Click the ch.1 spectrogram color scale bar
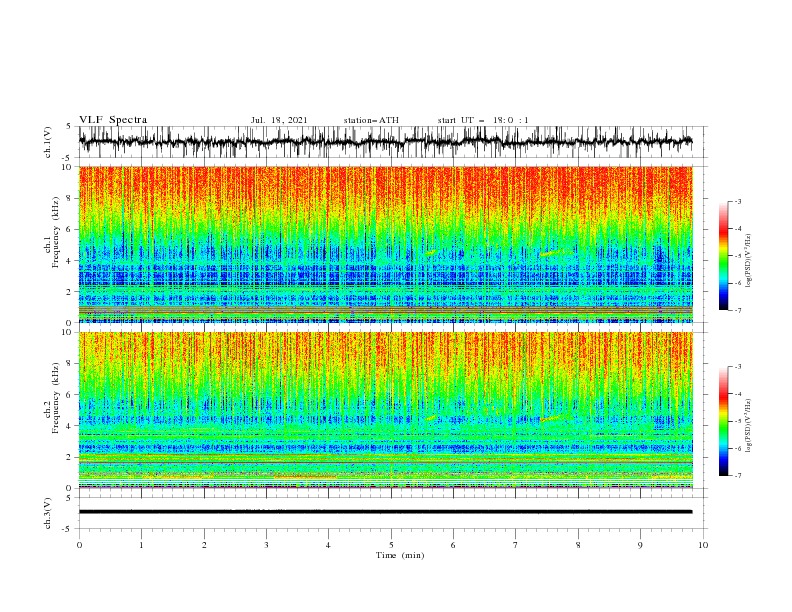The width and height of the screenshot is (792, 612). (x=724, y=256)
